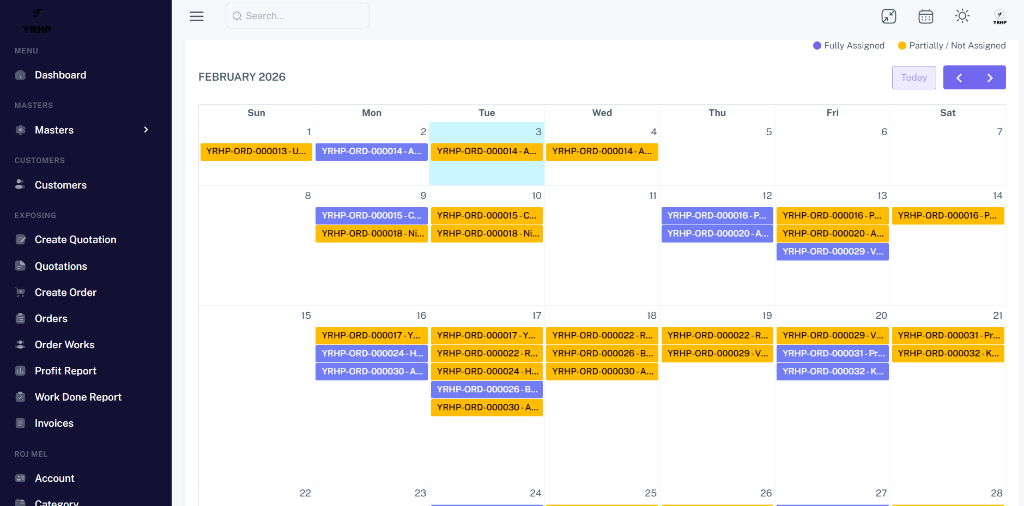
Task: Click the Orders clipboard icon
Action: (20, 318)
